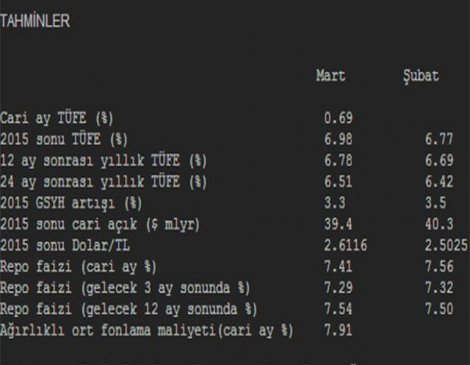Select the 2.5025 Şubat value
This screenshot has height=365, width=470.
point(446,245)
